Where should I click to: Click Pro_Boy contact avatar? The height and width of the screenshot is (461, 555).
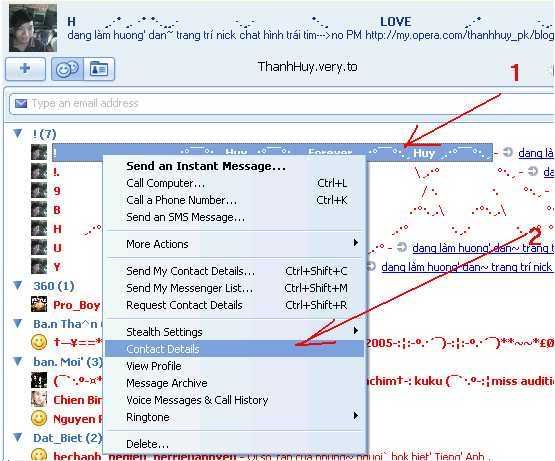(x=39, y=305)
